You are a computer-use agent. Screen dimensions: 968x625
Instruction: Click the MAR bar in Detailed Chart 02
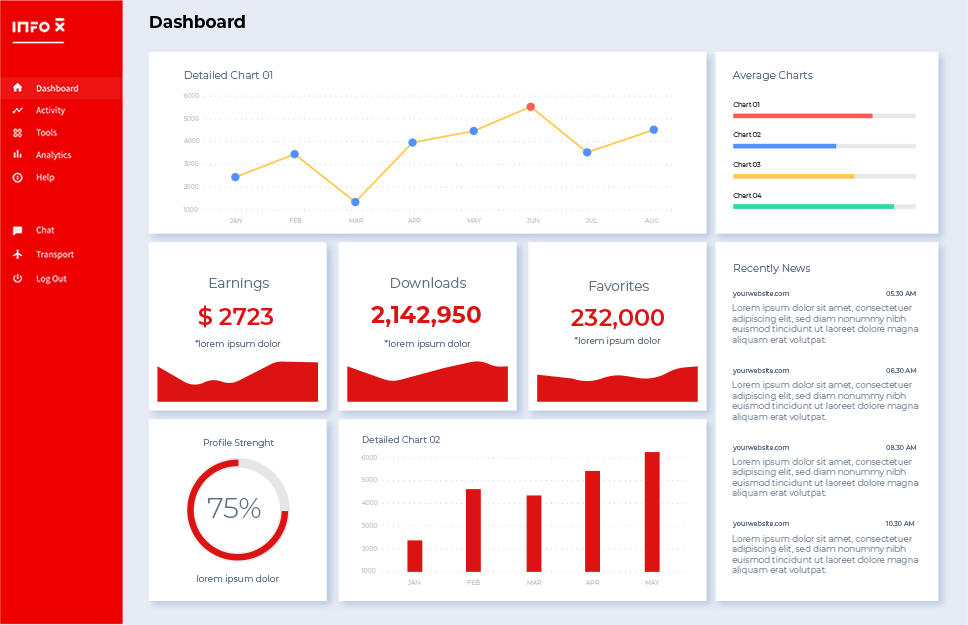534,534
